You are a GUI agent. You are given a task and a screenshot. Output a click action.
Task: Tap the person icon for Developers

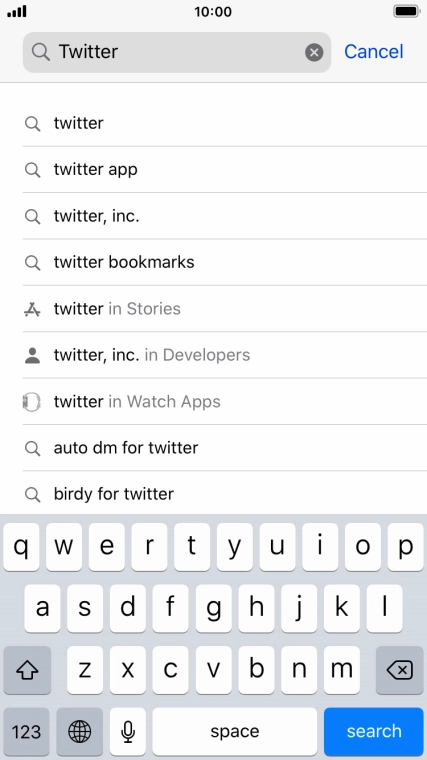[x=32, y=355]
